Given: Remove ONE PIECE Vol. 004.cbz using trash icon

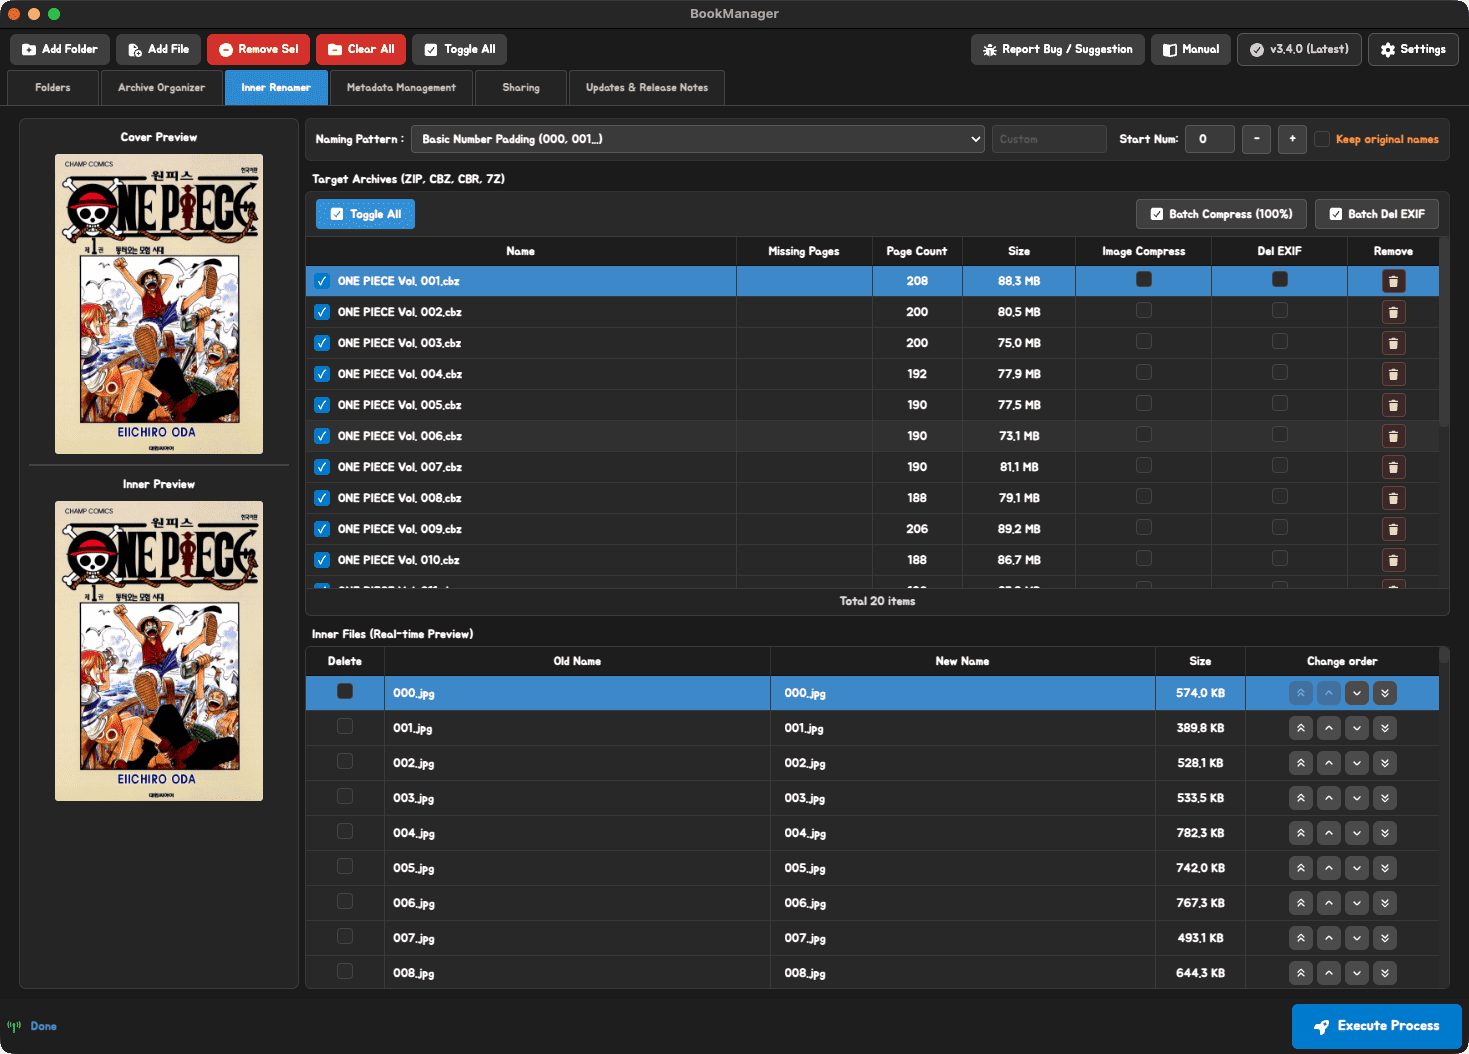Looking at the screenshot, I should [x=1393, y=374].
